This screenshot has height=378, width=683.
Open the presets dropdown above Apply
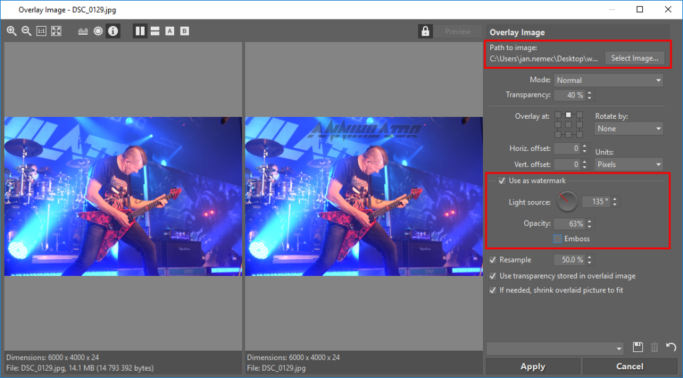click(555, 348)
